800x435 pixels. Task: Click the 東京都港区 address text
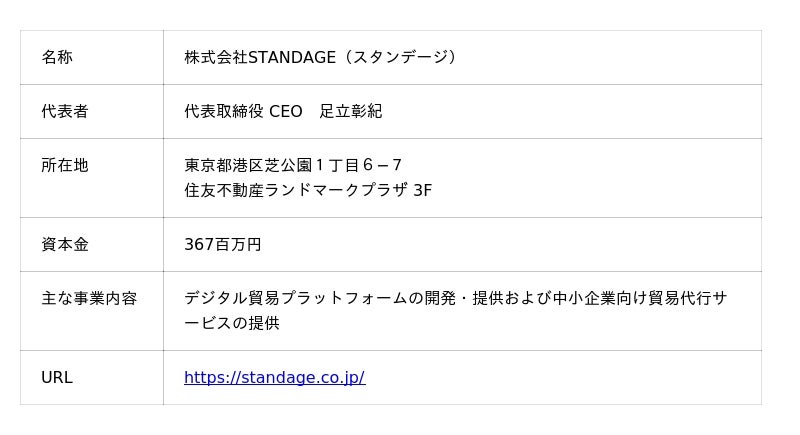click(x=224, y=166)
